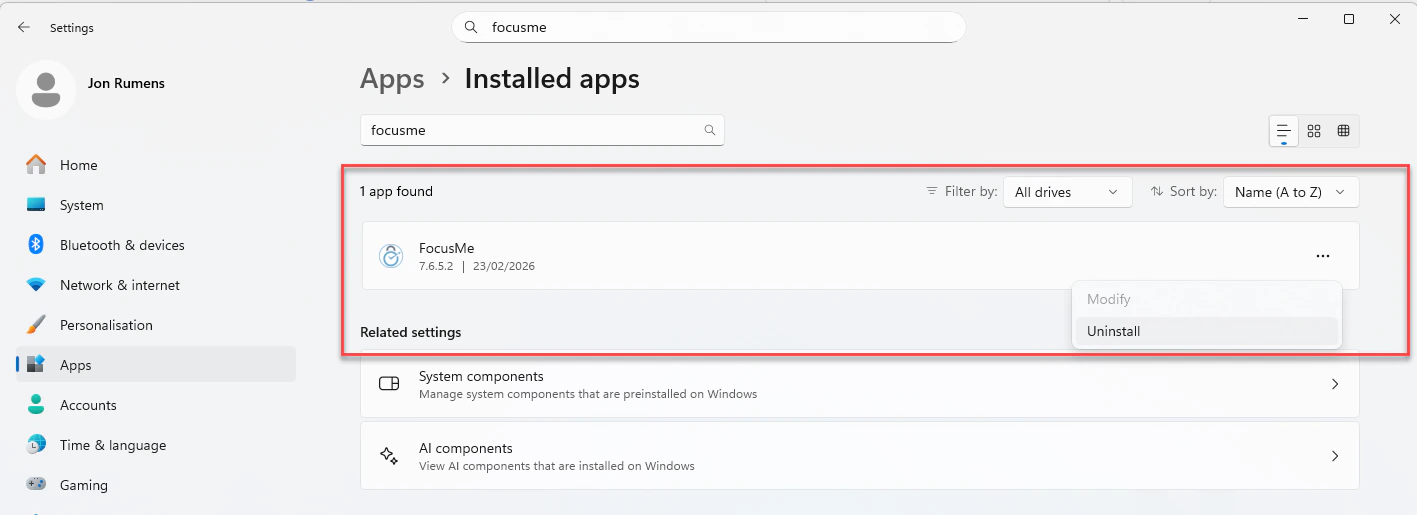Switch to grid view layout icon
1417x515 pixels.
click(x=1314, y=131)
